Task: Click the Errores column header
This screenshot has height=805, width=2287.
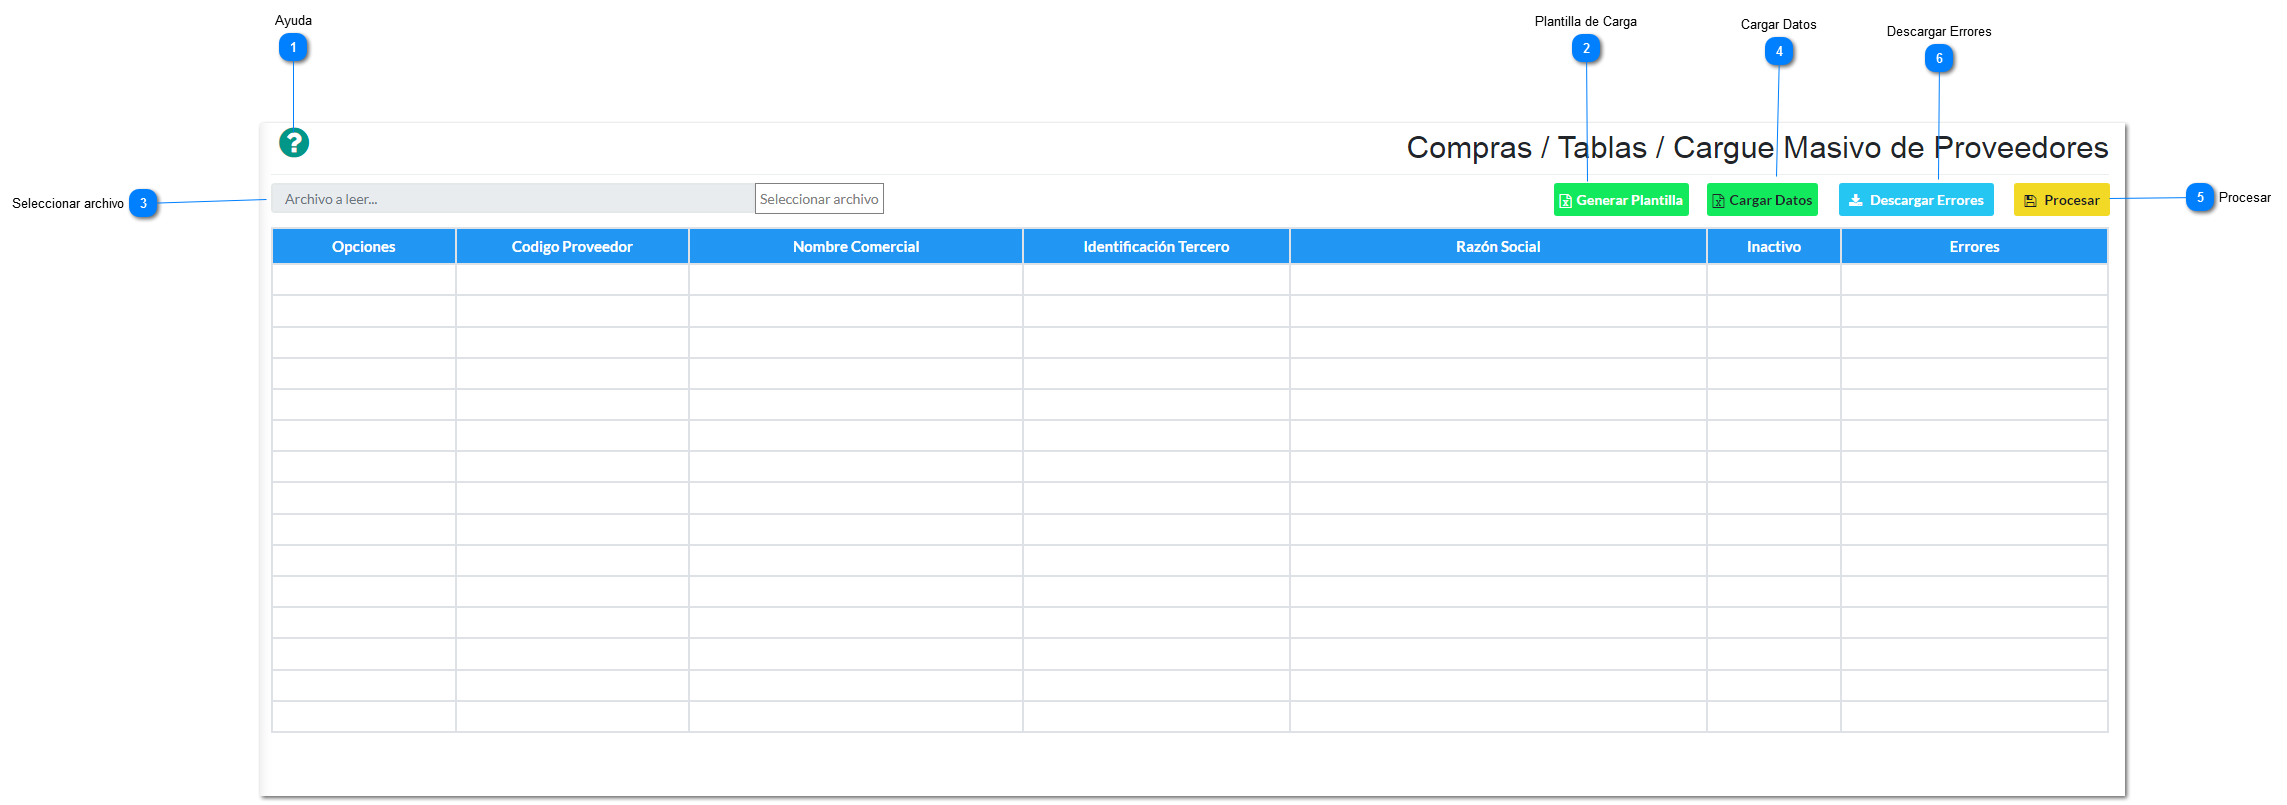Action: click(x=1975, y=247)
